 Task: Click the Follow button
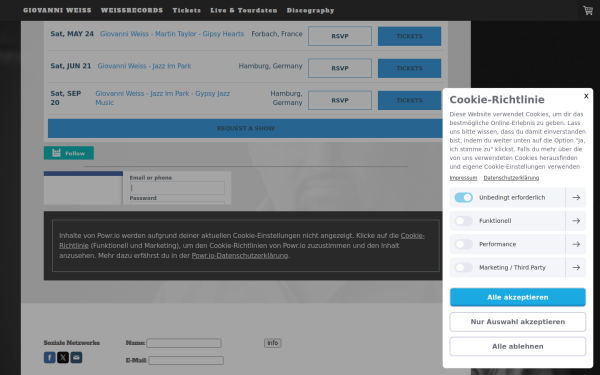69,153
